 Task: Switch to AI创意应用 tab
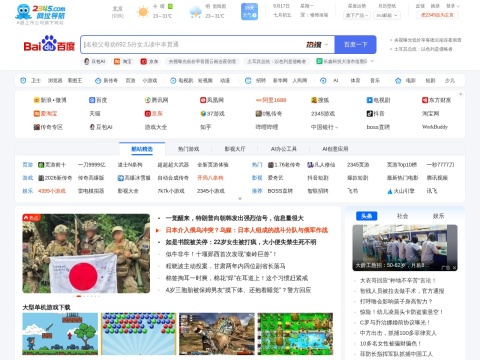click(335, 149)
